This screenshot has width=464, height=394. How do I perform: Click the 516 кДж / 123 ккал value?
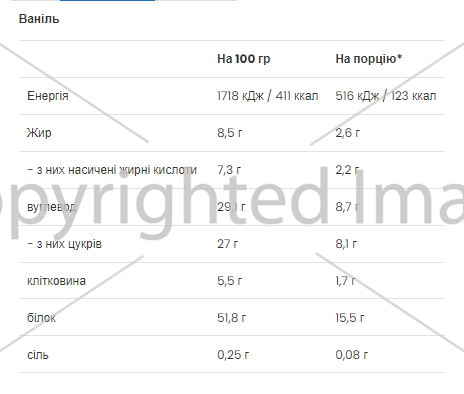[x=386, y=96]
